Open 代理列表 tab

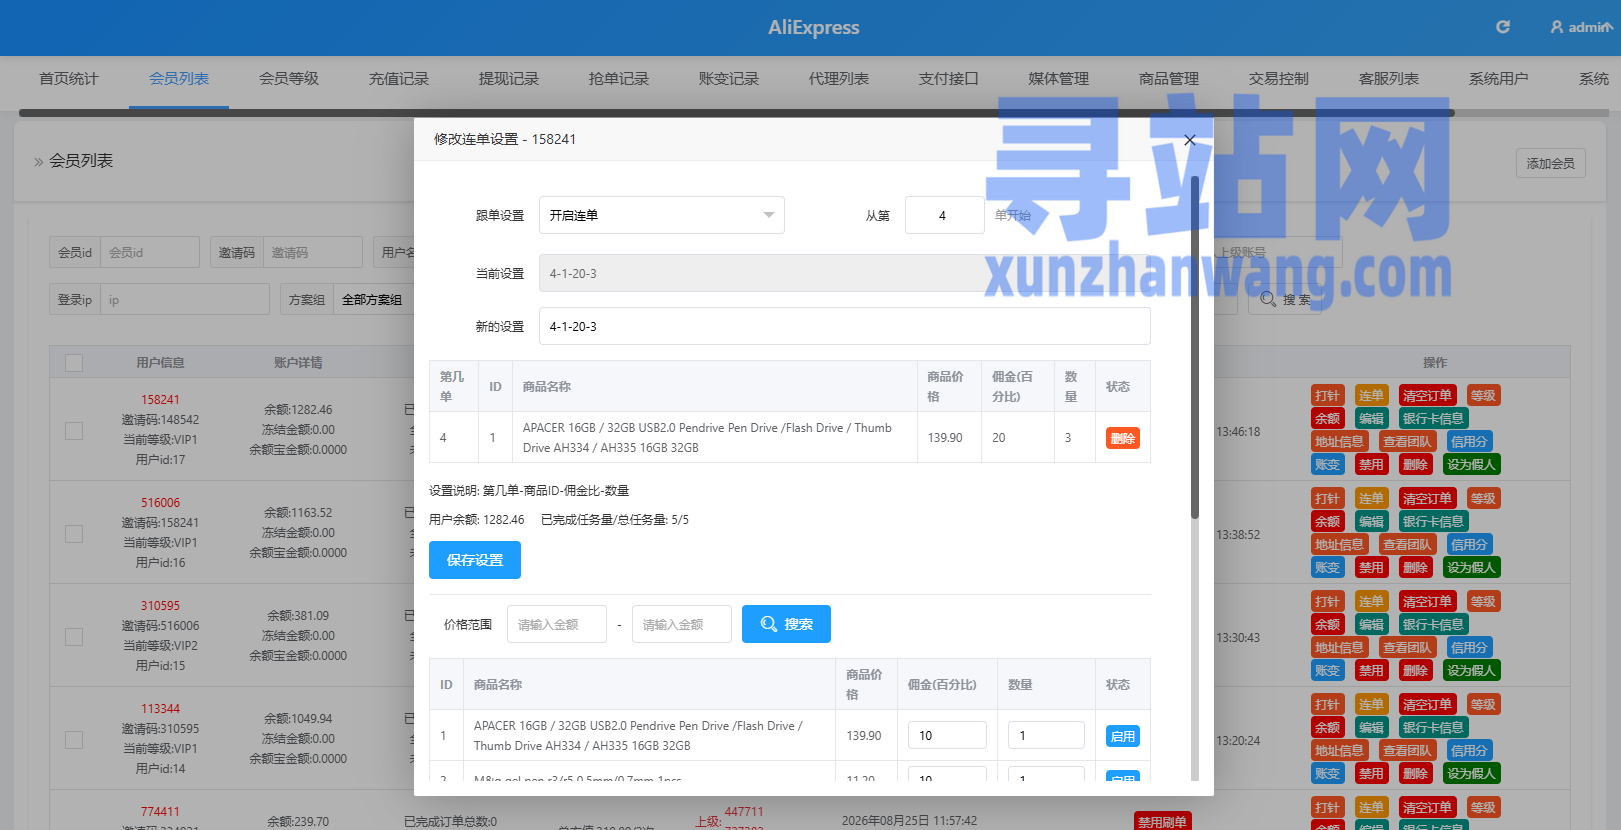(839, 78)
